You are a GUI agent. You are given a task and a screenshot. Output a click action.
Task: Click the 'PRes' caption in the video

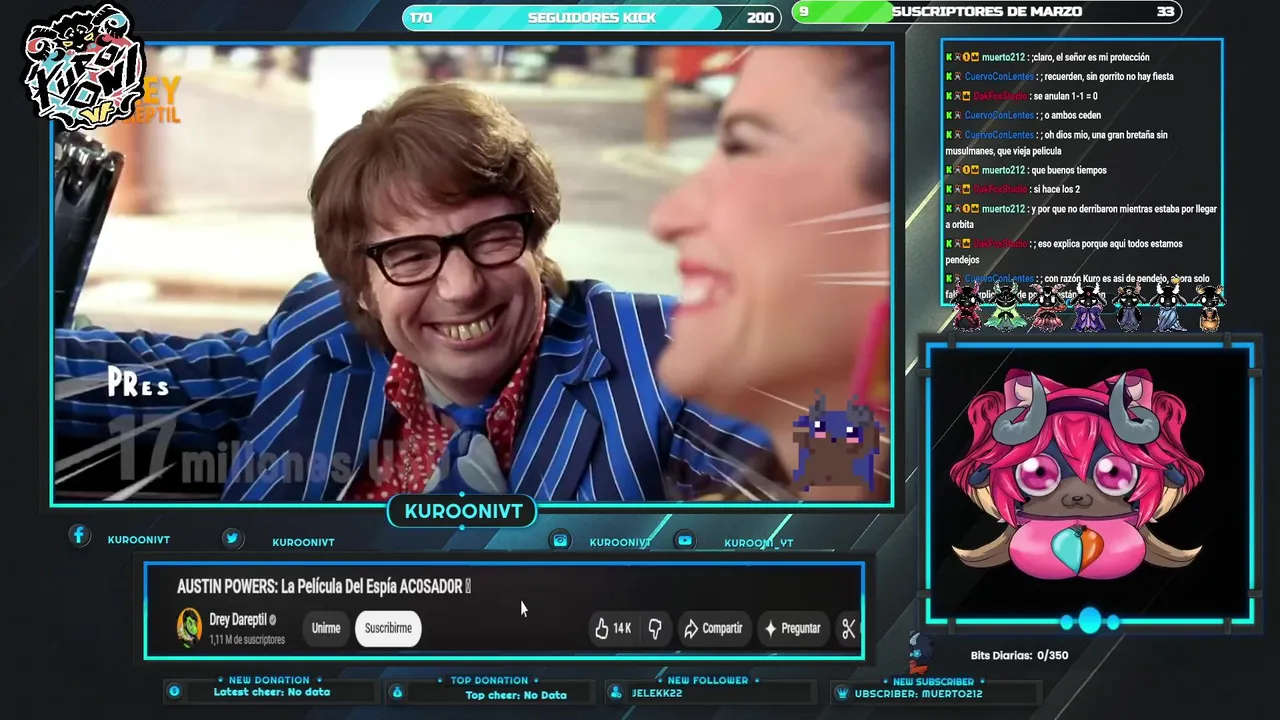(x=140, y=384)
